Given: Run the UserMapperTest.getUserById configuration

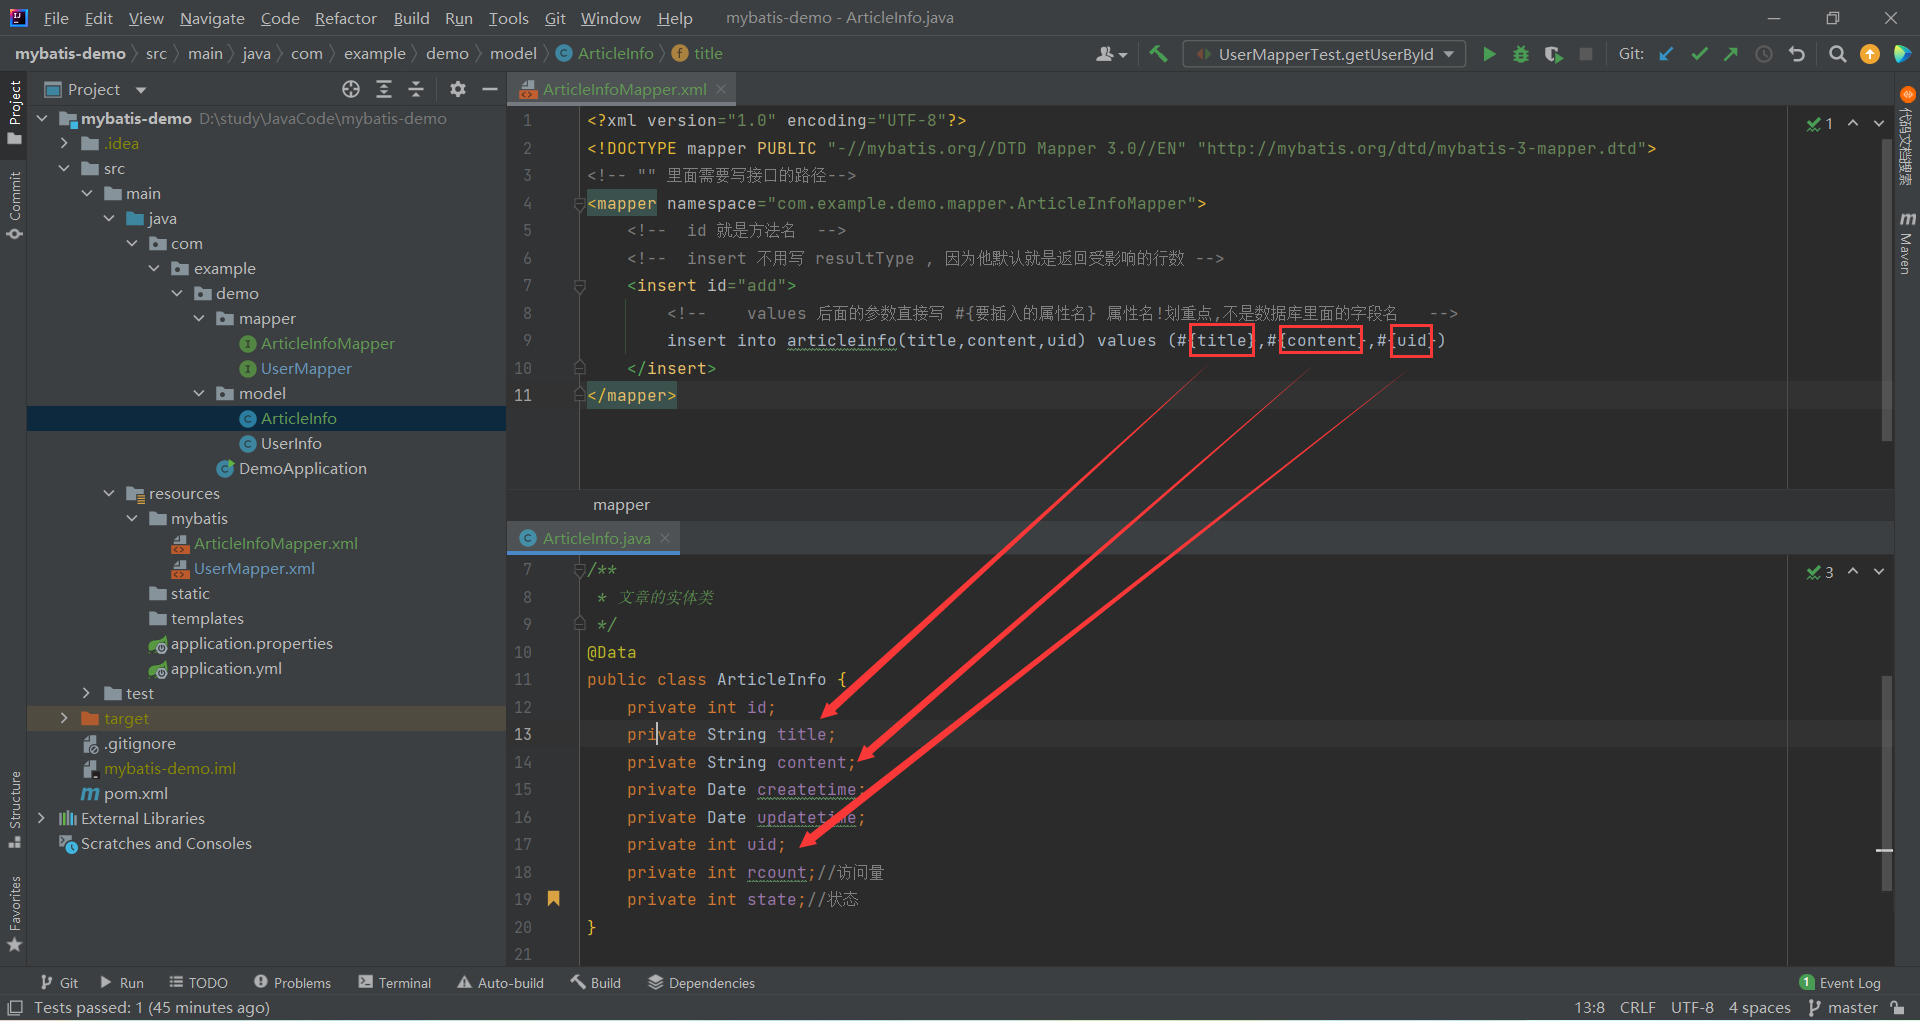Looking at the screenshot, I should 1489,54.
